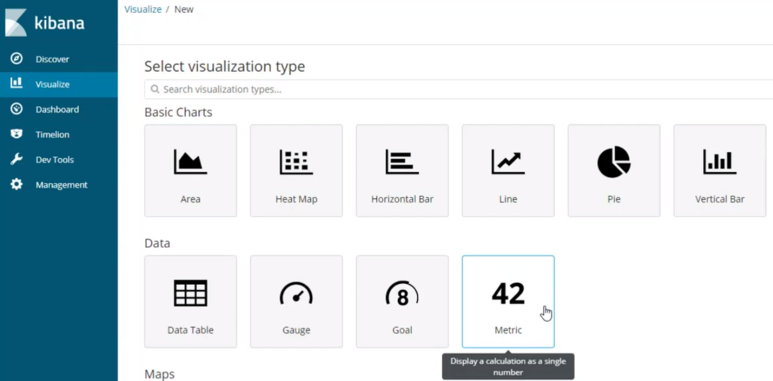Viewport: 773px width, 381px height.
Task: Click the 'Basic Charts' section heading
Action: click(178, 112)
